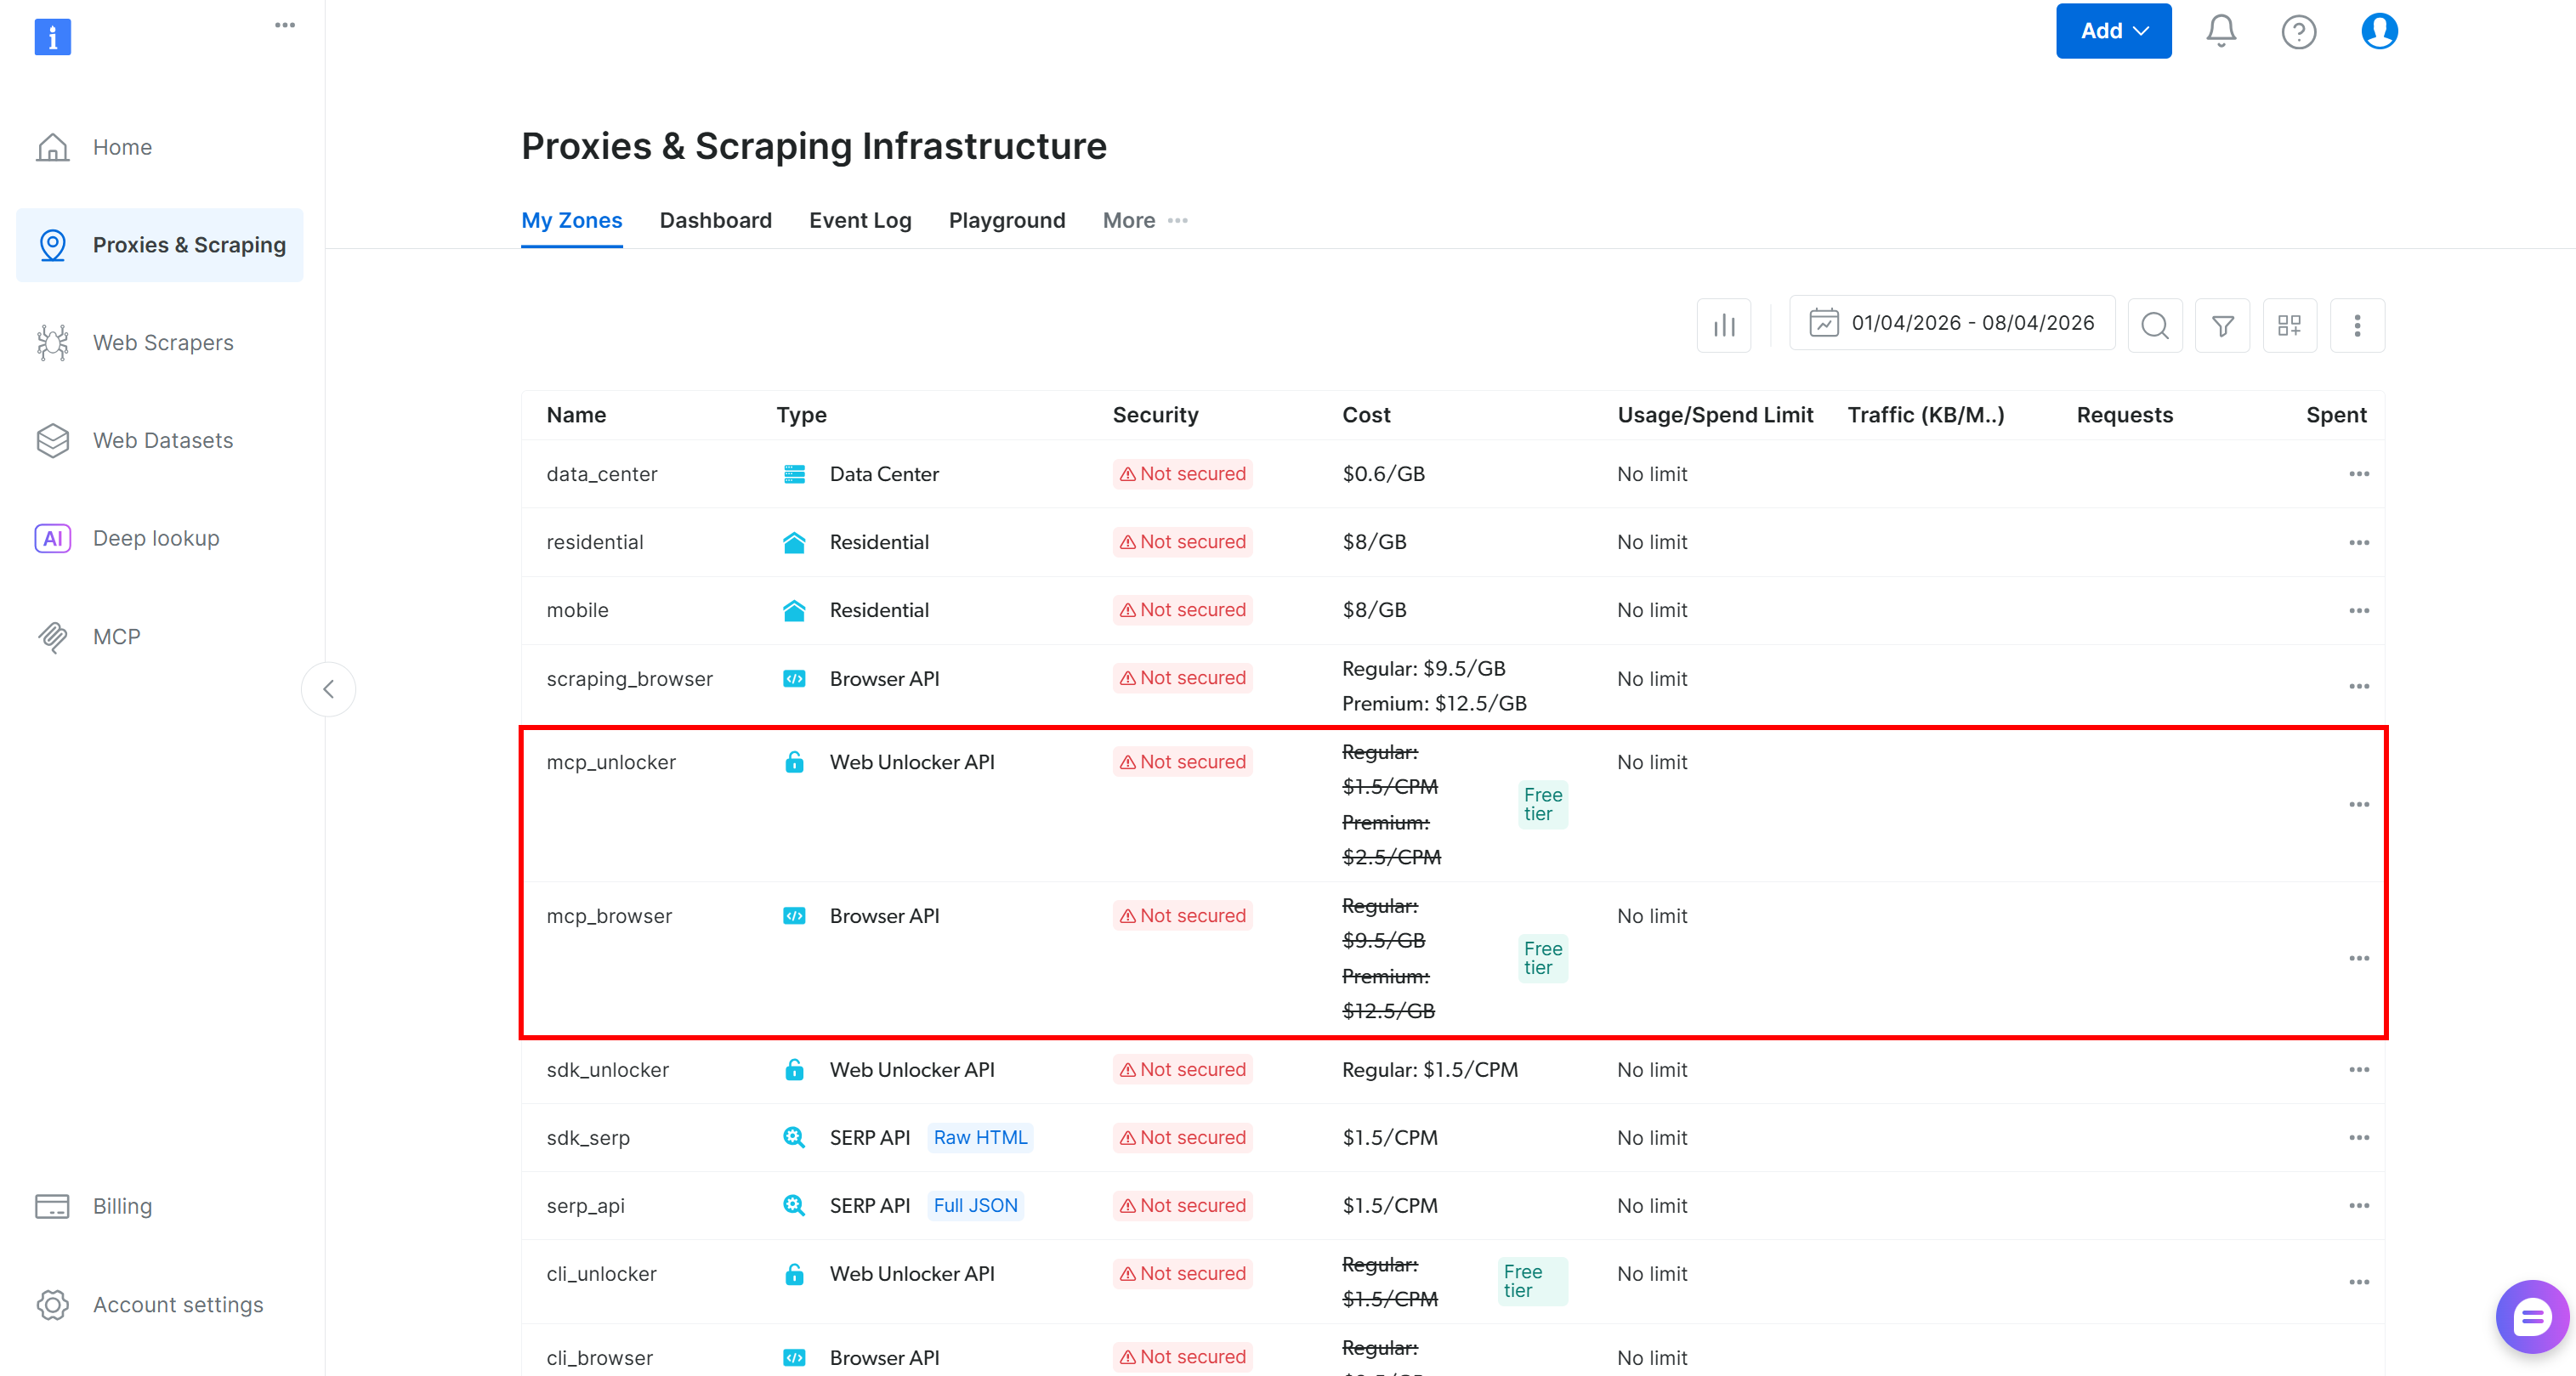Image resolution: width=2576 pixels, height=1376 pixels.
Task: Switch to the Dashboard tab
Action: (715, 220)
